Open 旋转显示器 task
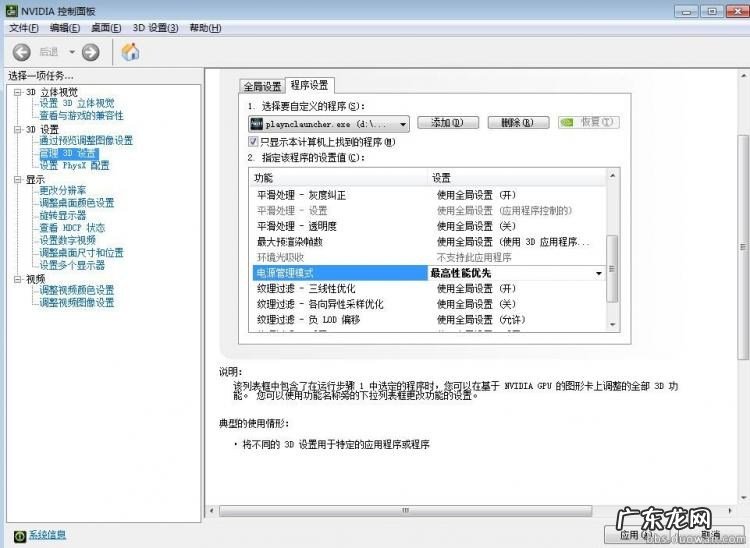This screenshot has width=750, height=548. click(63, 215)
